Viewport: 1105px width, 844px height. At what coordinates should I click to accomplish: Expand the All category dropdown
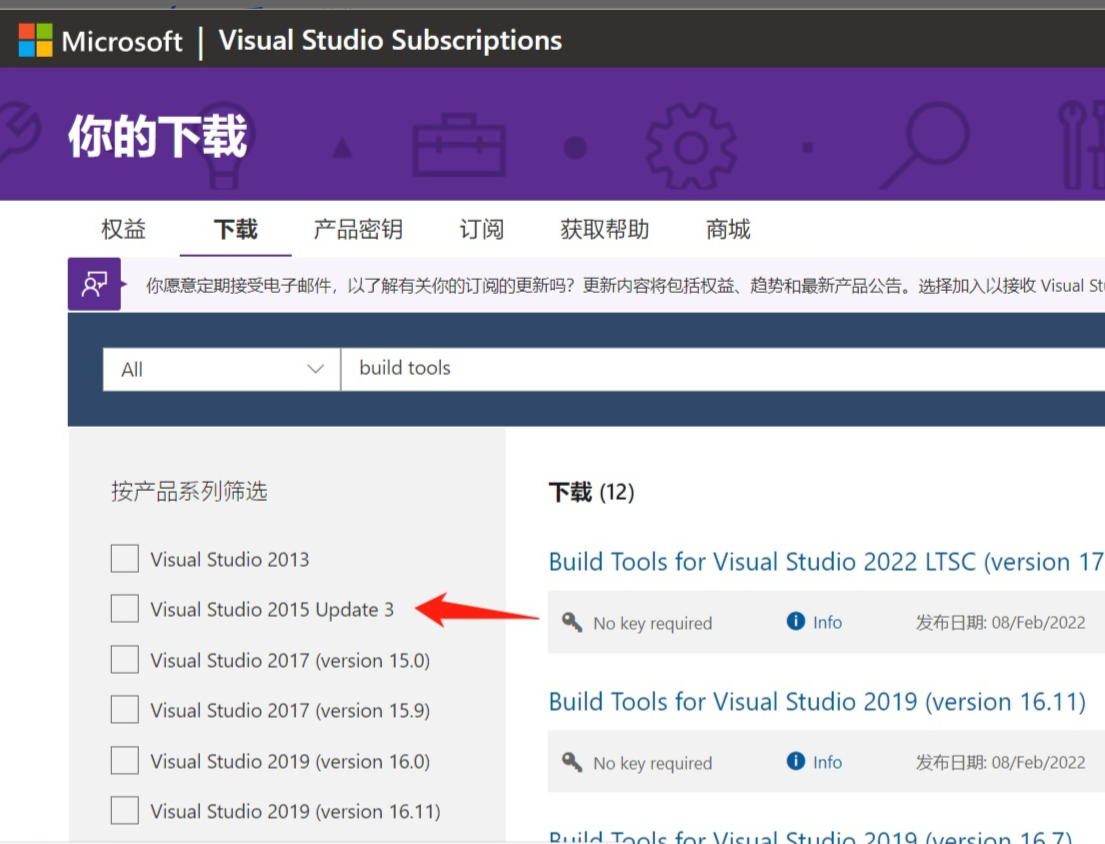(221, 369)
